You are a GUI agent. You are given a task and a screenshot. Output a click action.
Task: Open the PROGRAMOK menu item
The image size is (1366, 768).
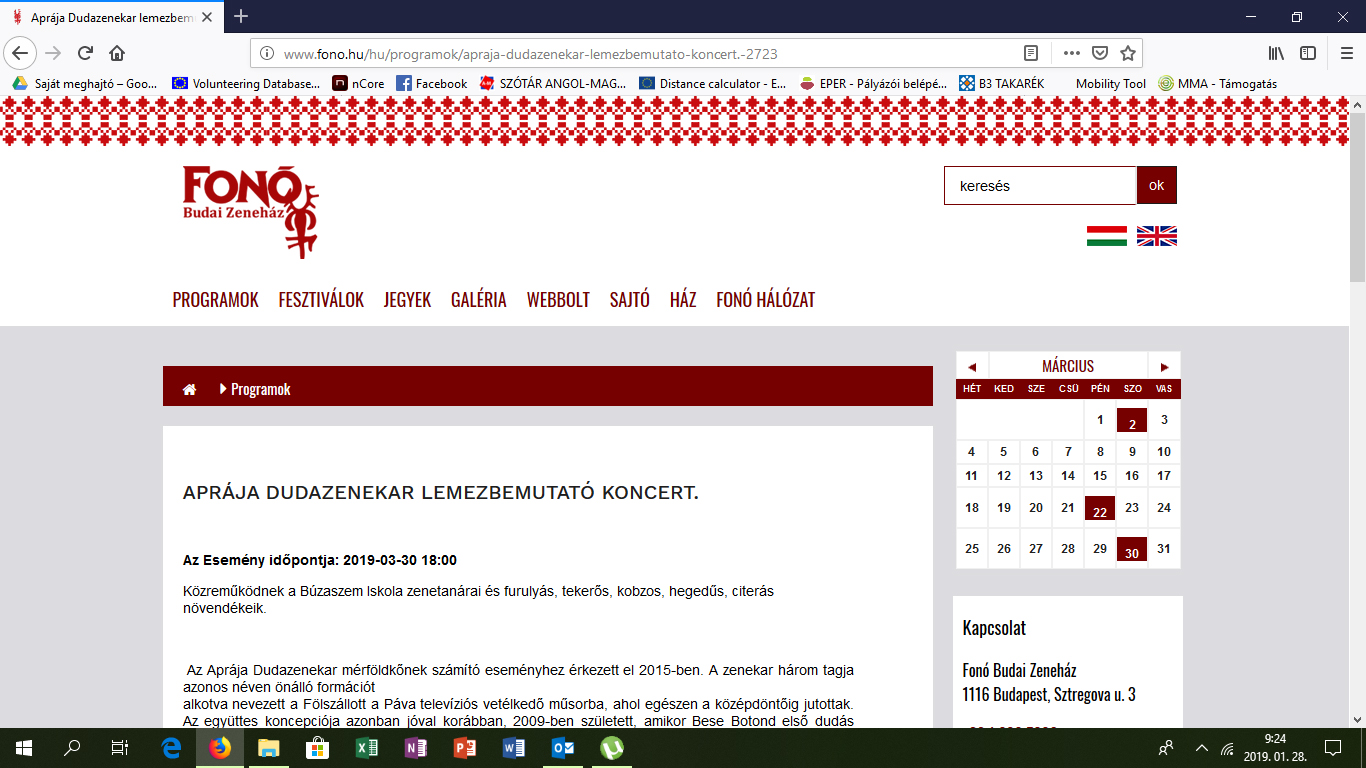(215, 300)
